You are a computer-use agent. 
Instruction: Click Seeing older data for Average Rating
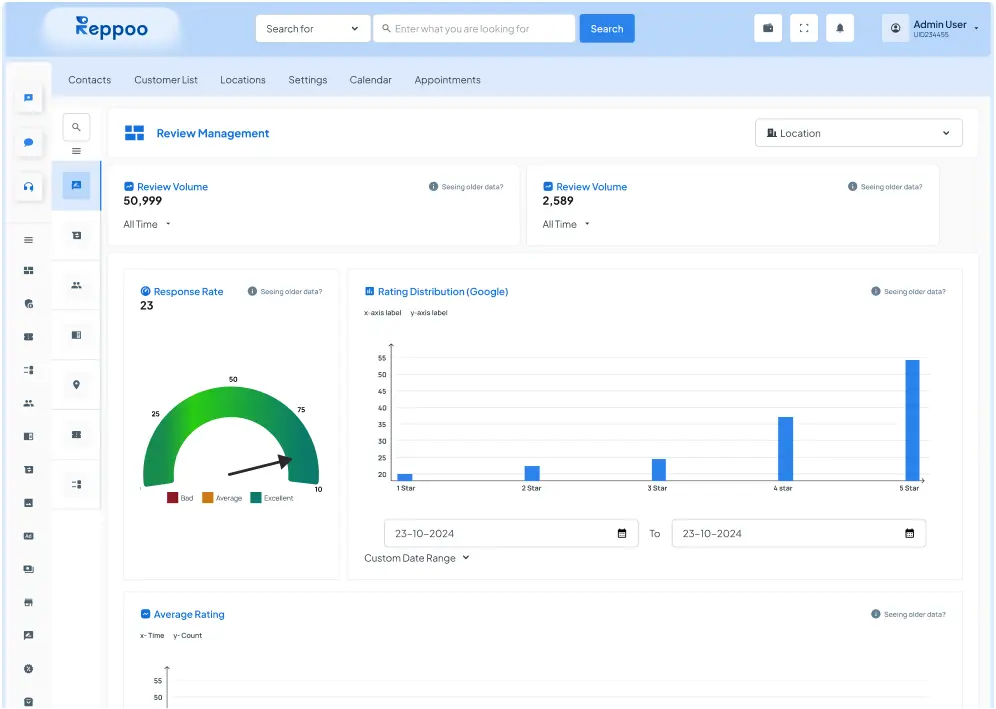(915, 614)
